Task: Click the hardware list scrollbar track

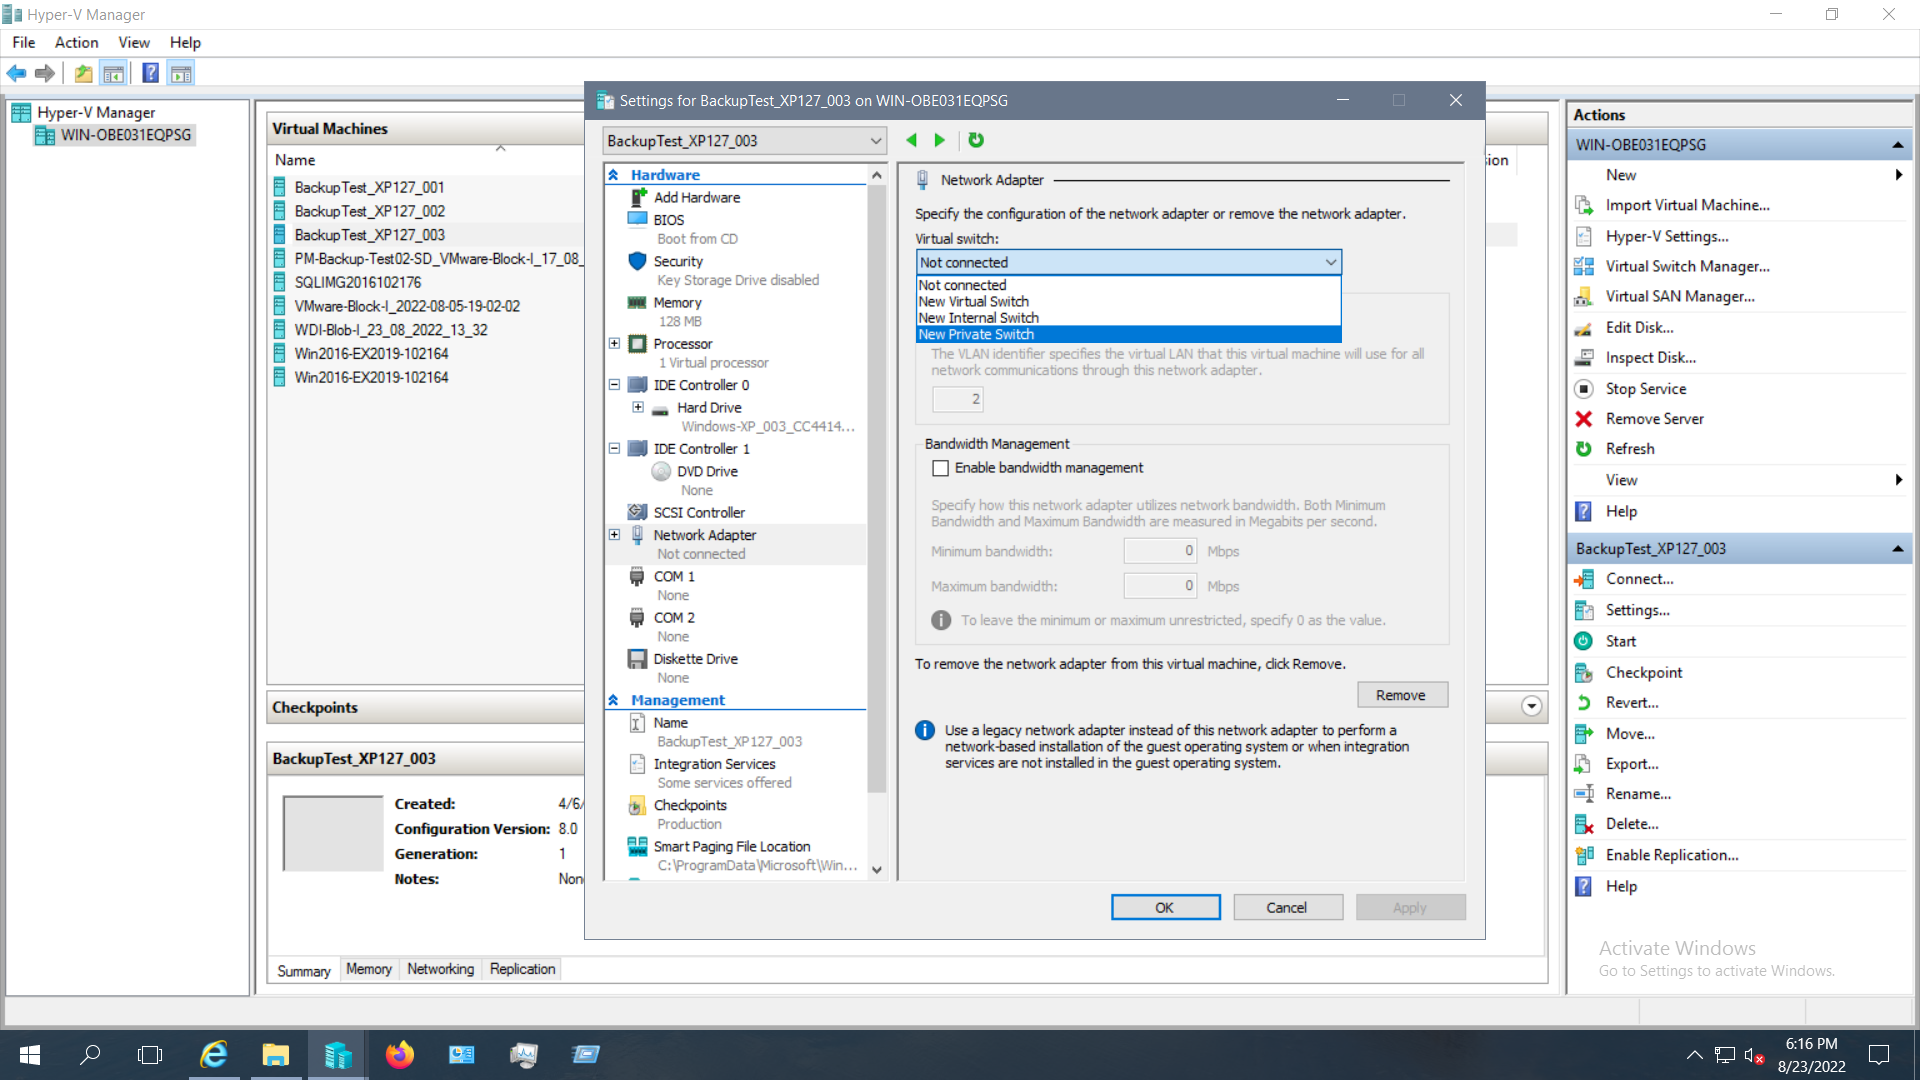Action: [877, 826]
